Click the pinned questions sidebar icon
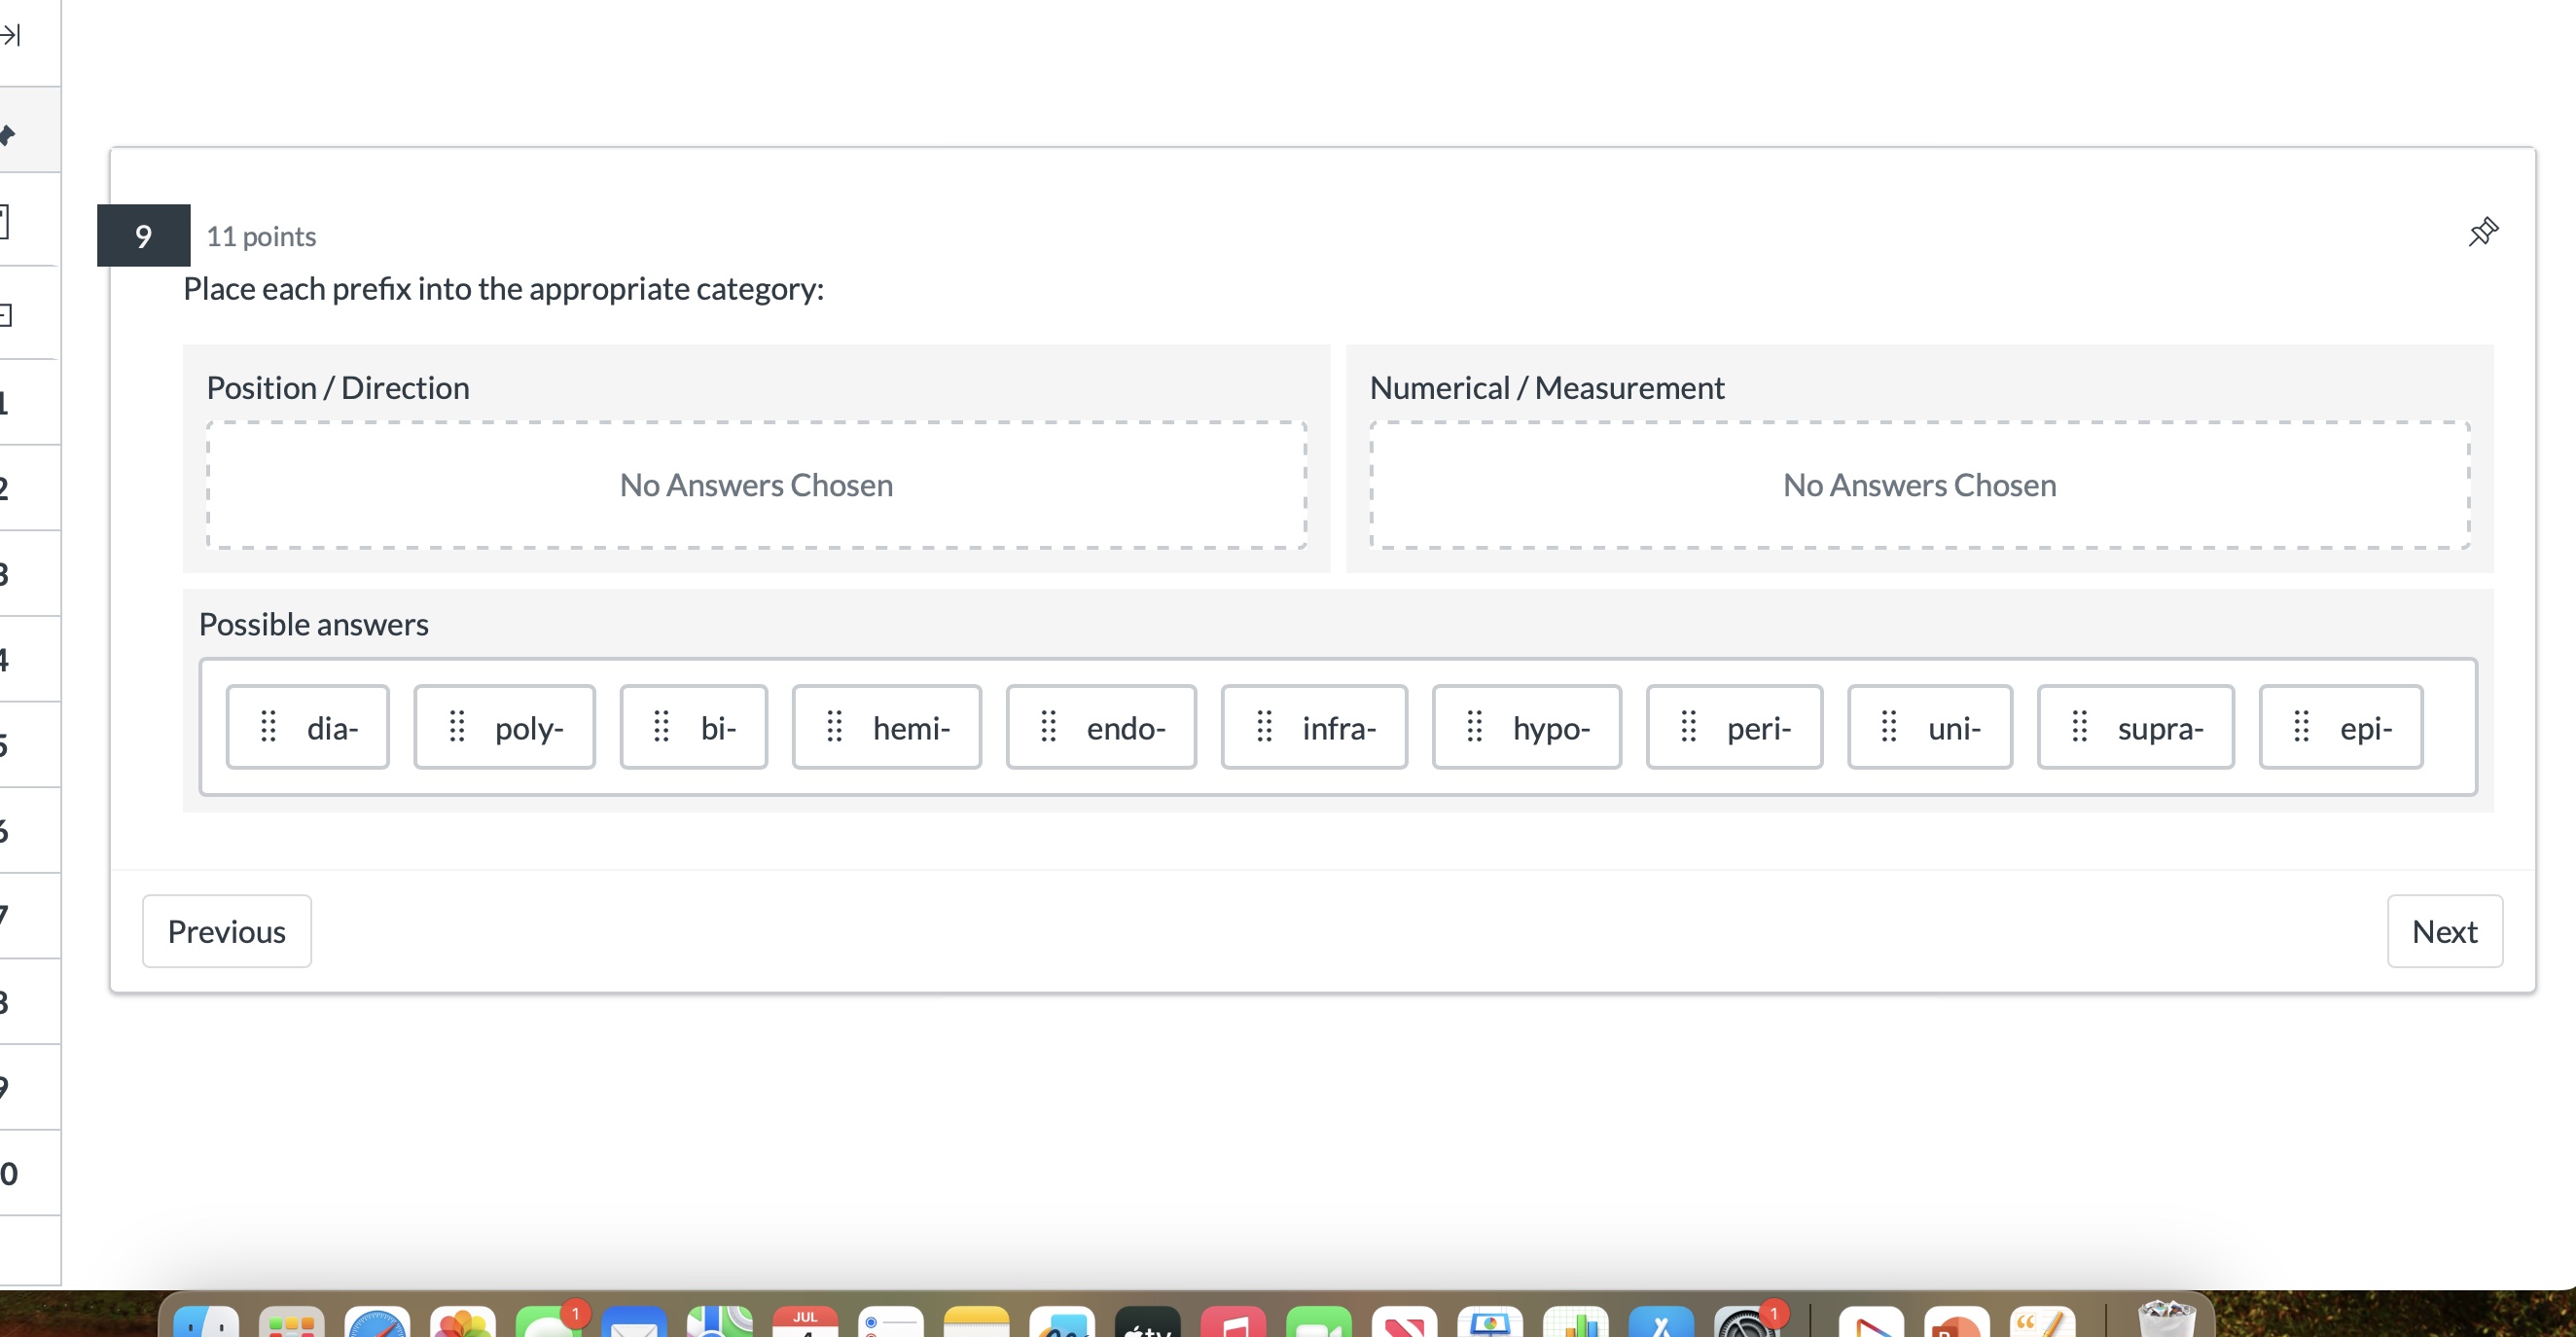This screenshot has width=2576, height=1337. 8,134
